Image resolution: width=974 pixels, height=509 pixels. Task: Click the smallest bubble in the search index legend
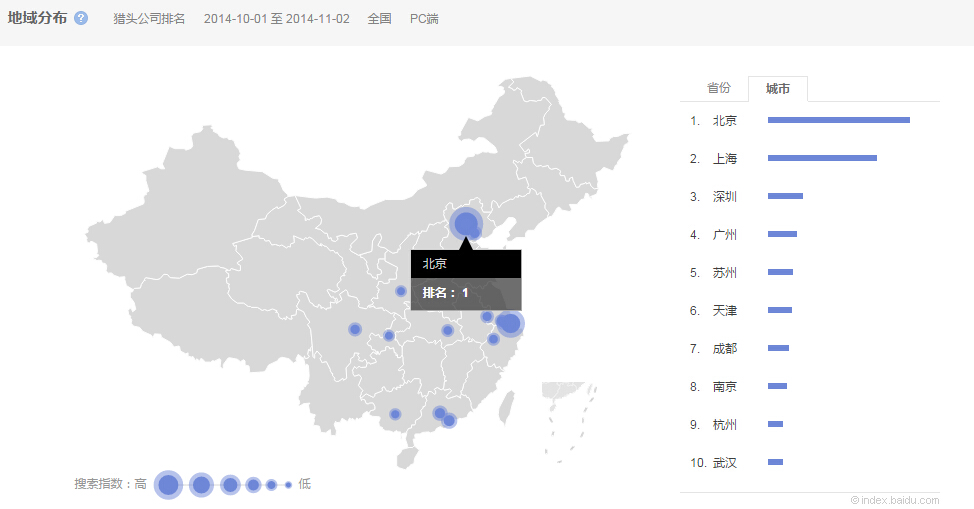pyautogui.click(x=288, y=485)
